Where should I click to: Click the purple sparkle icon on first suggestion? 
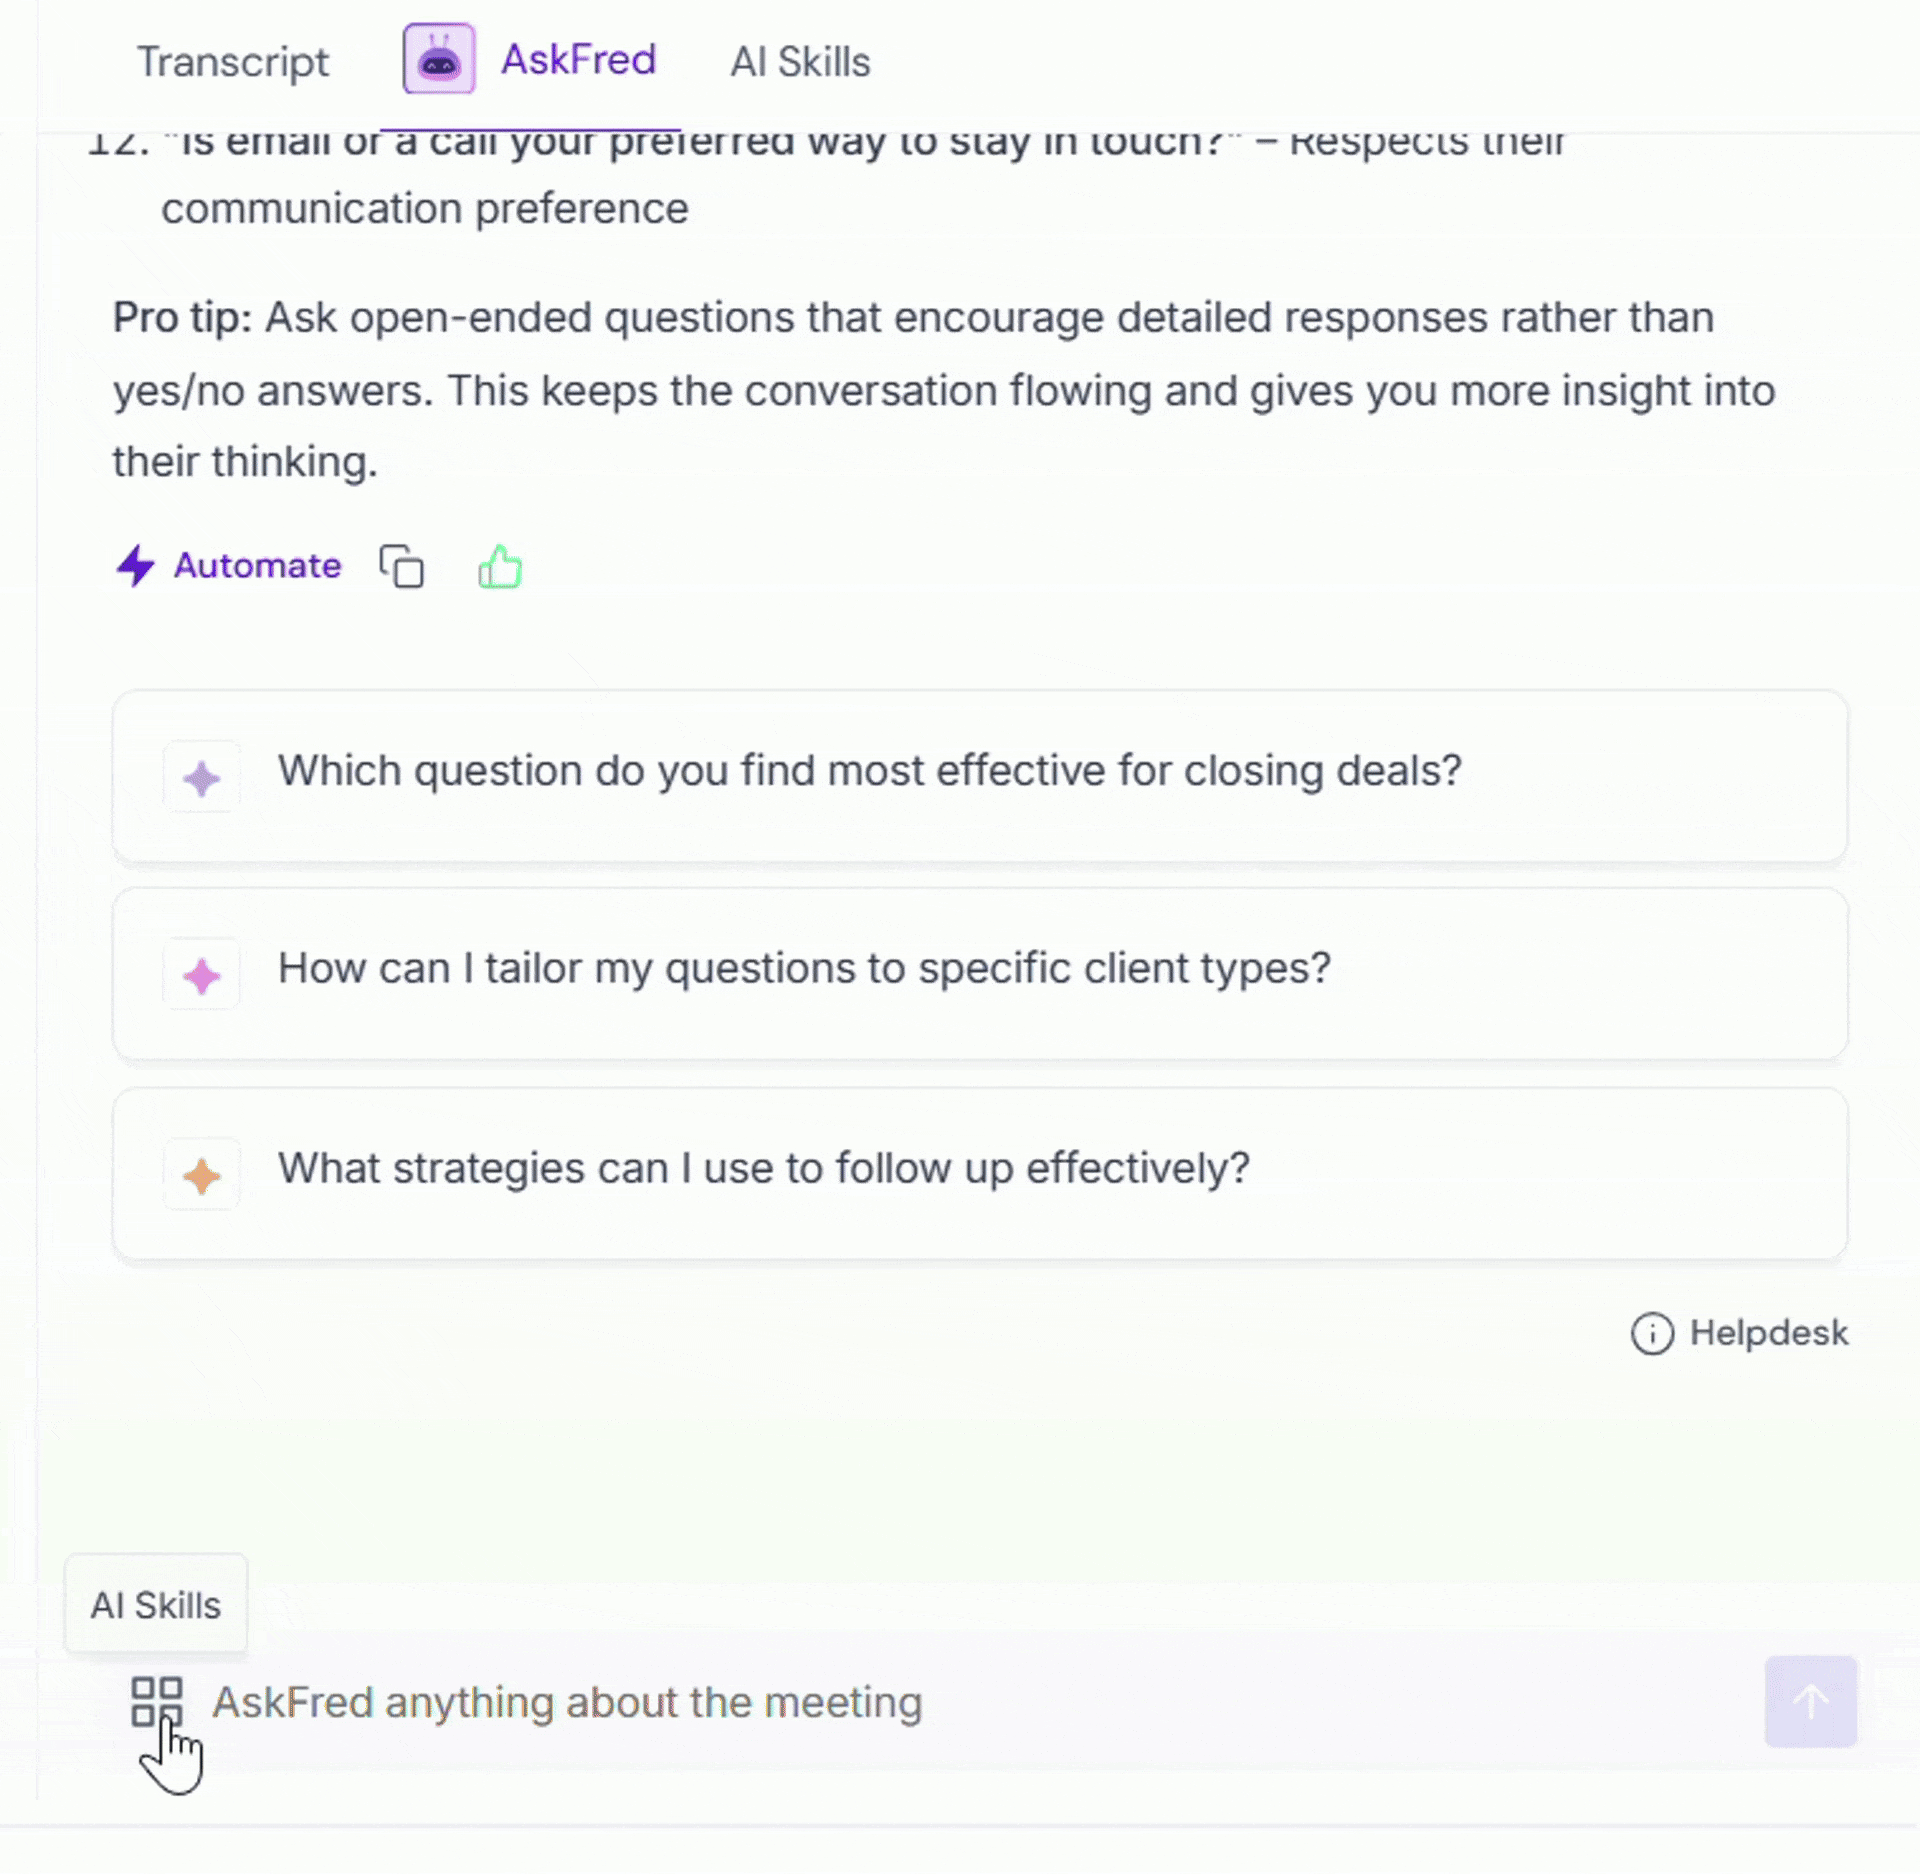(x=202, y=778)
